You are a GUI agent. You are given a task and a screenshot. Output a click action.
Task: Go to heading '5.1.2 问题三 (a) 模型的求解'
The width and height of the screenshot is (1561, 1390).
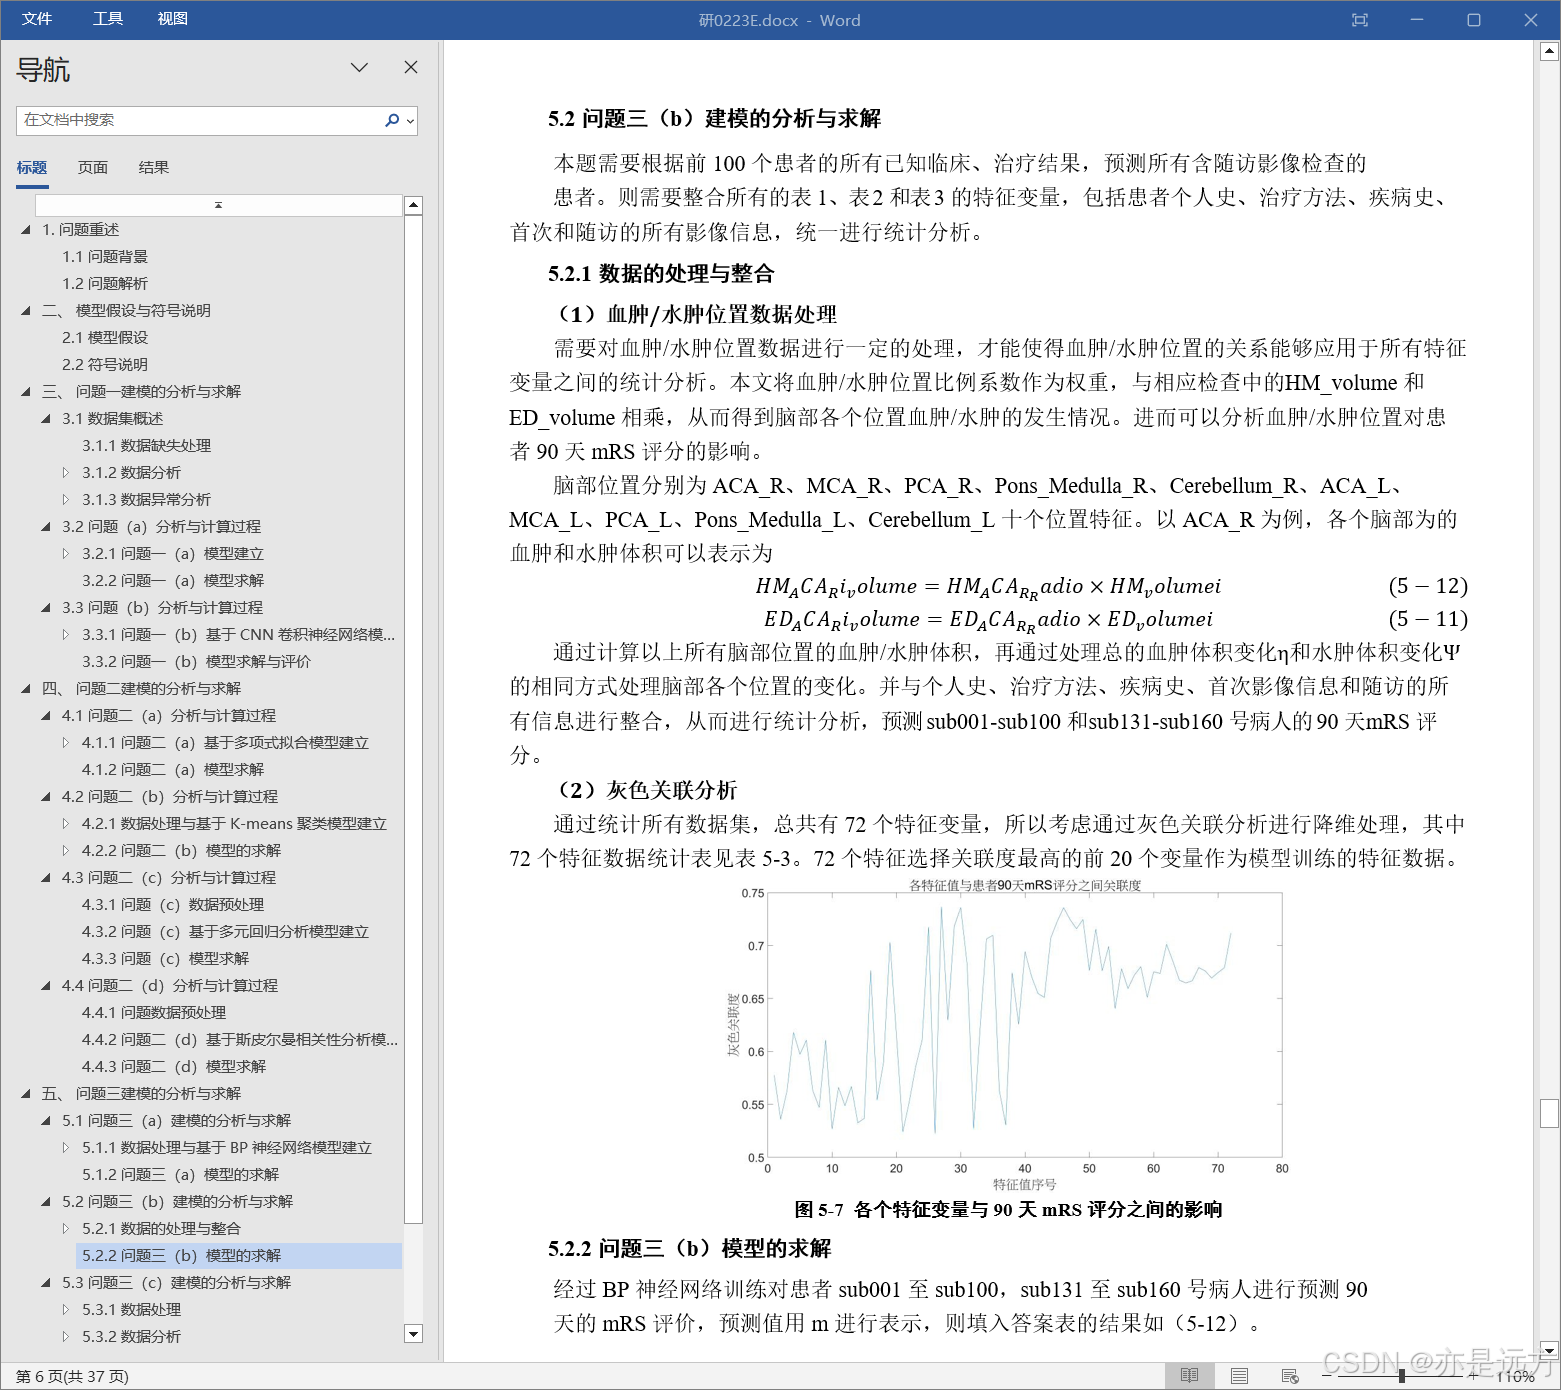coord(181,1175)
